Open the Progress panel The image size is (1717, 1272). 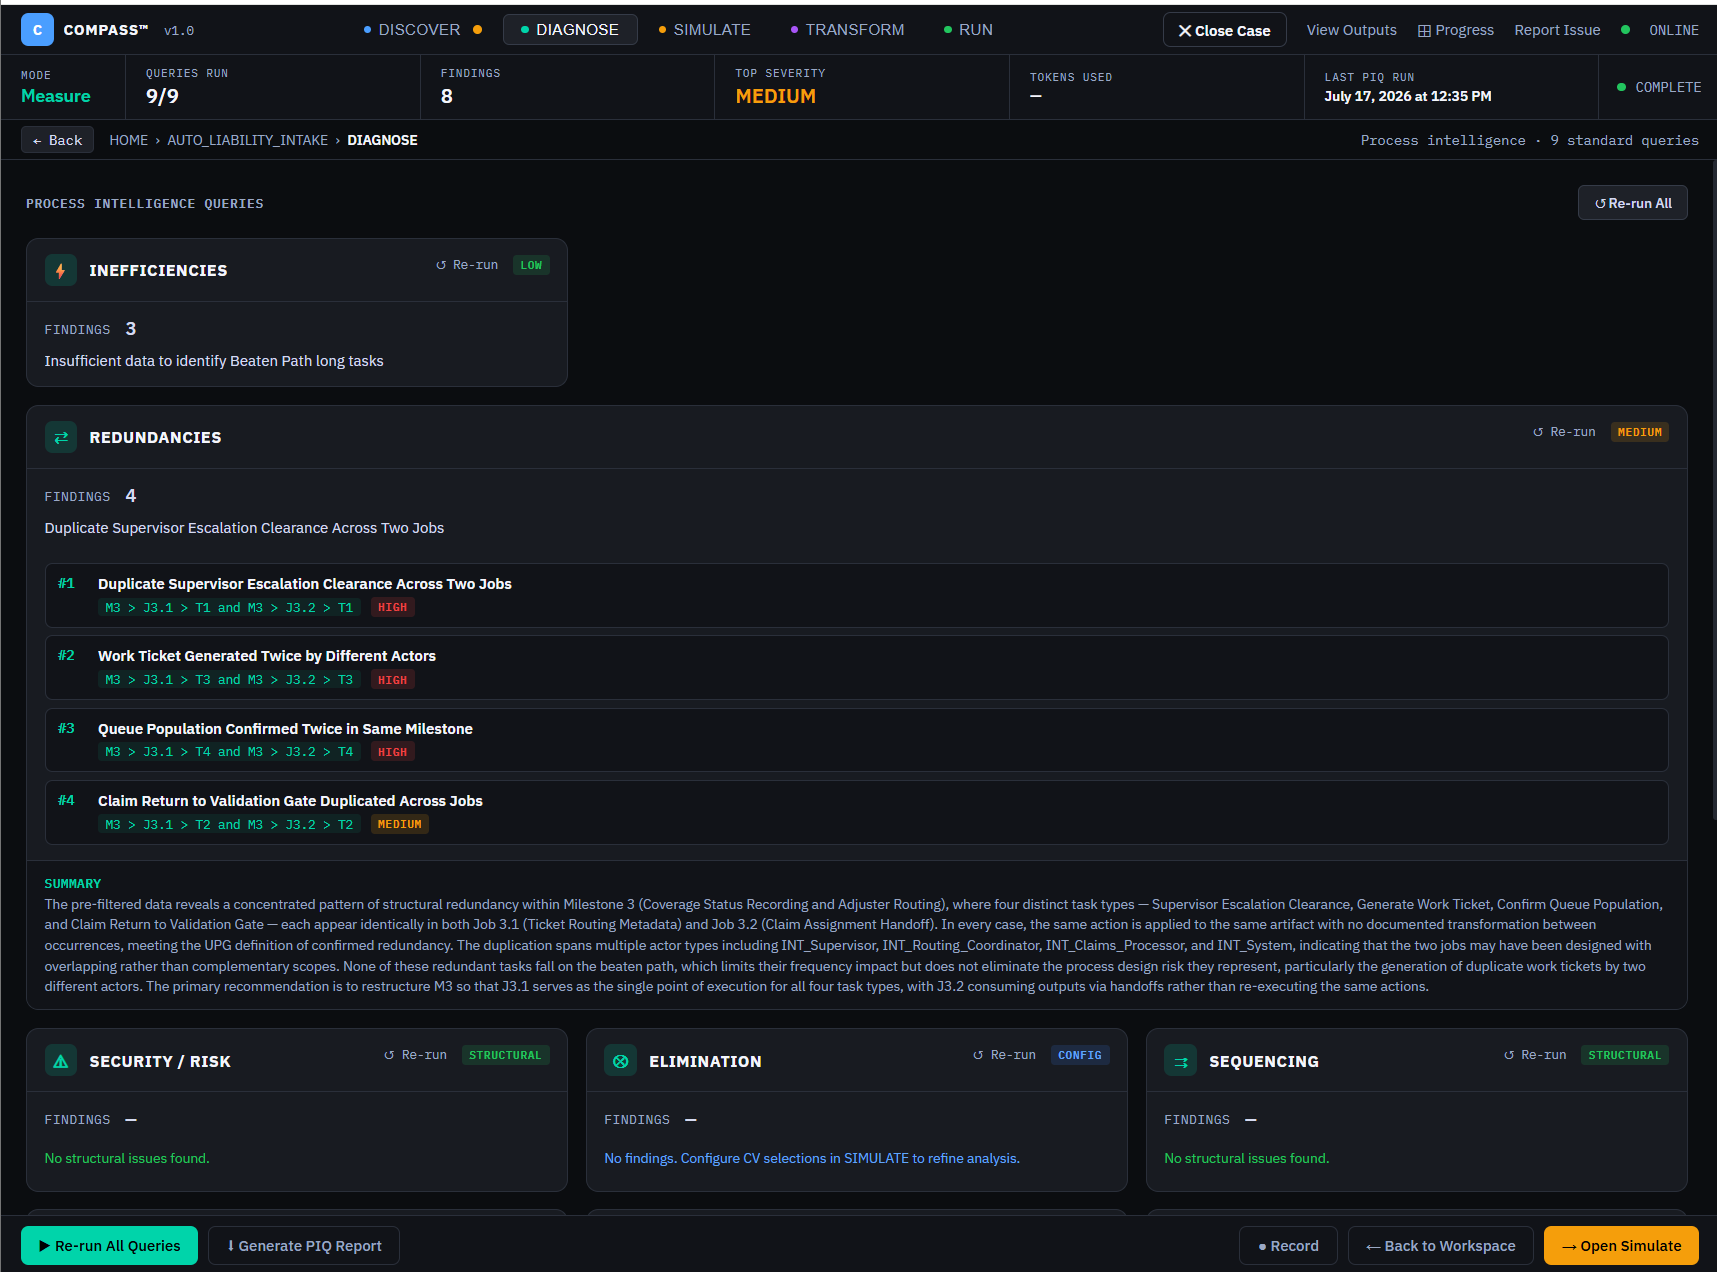pyautogui.click(x=1455, y=30)
